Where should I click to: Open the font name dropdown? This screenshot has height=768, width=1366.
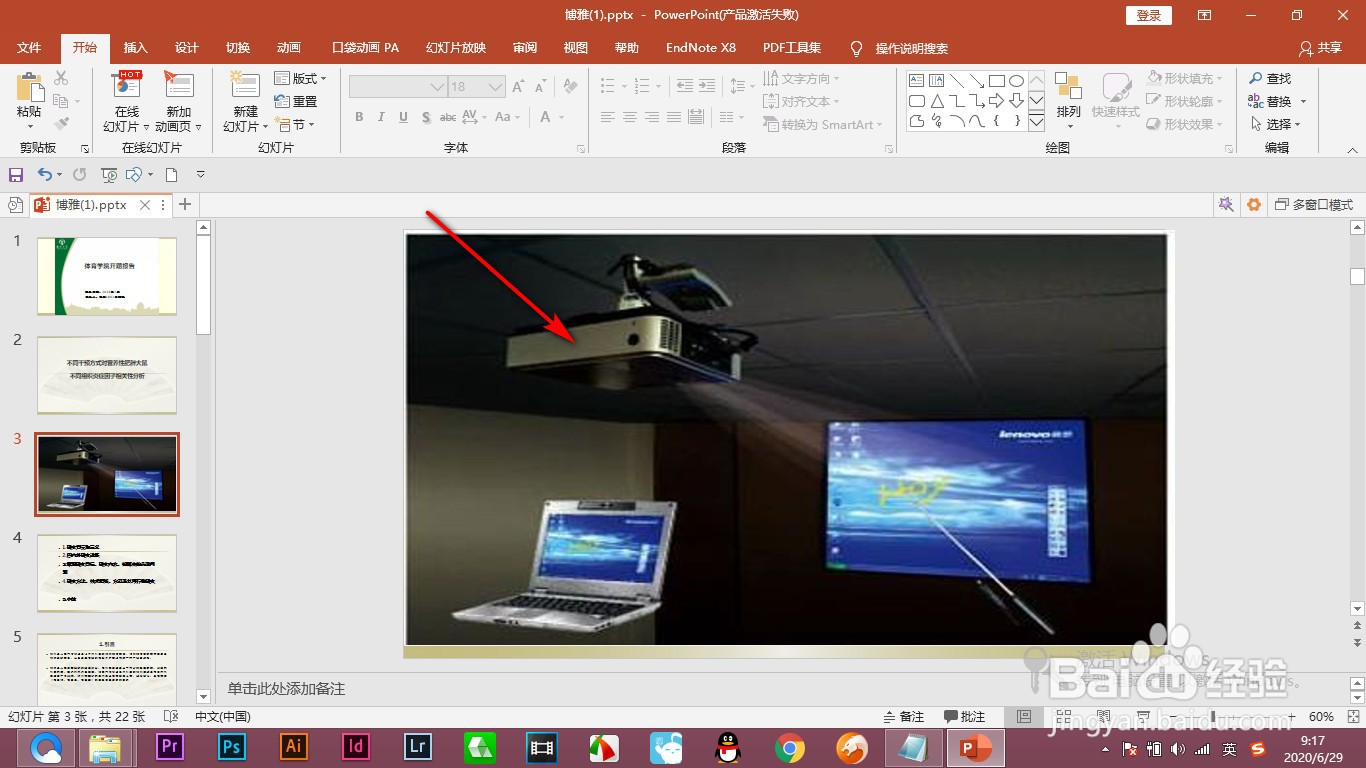(437, 87)
